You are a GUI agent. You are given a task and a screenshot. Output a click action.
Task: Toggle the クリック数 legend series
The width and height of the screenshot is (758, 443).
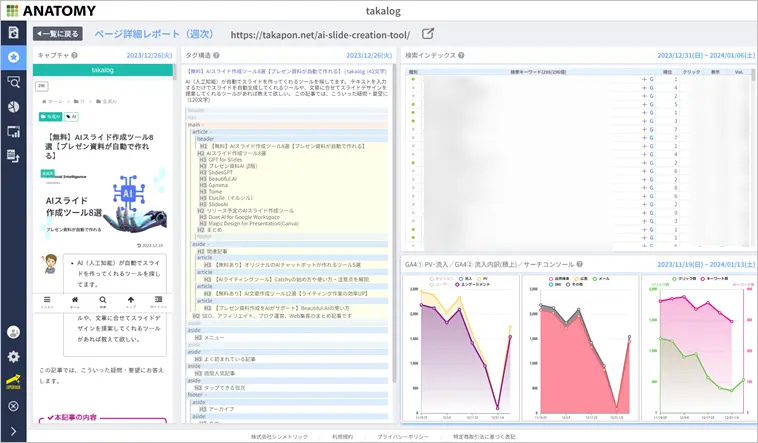(685, 279)
